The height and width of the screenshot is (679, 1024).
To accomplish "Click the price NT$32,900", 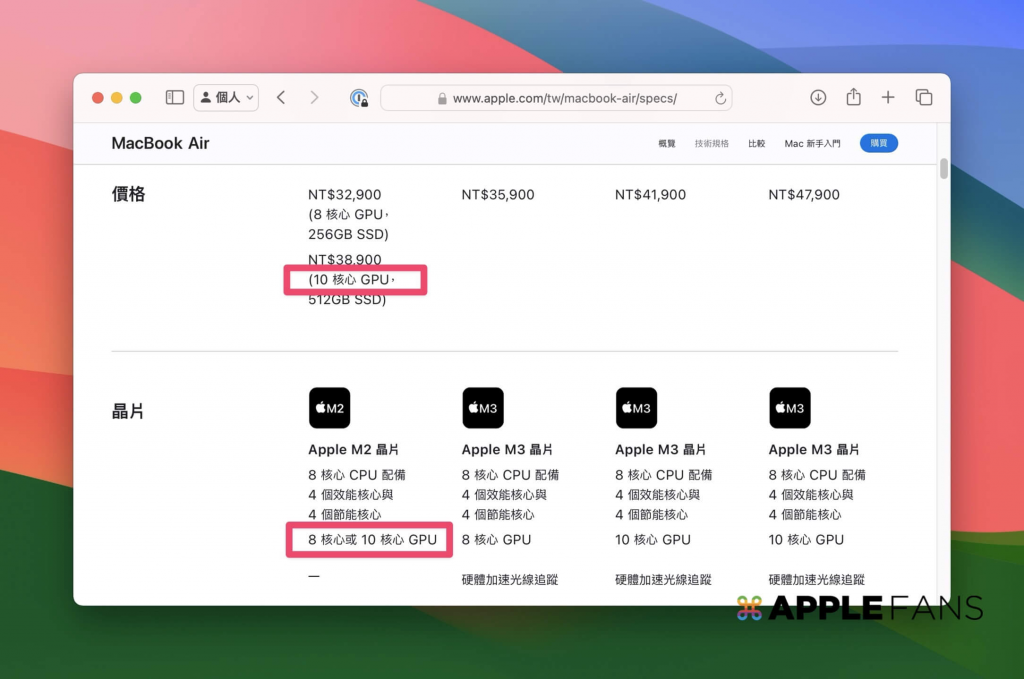I will pos(344,195).
